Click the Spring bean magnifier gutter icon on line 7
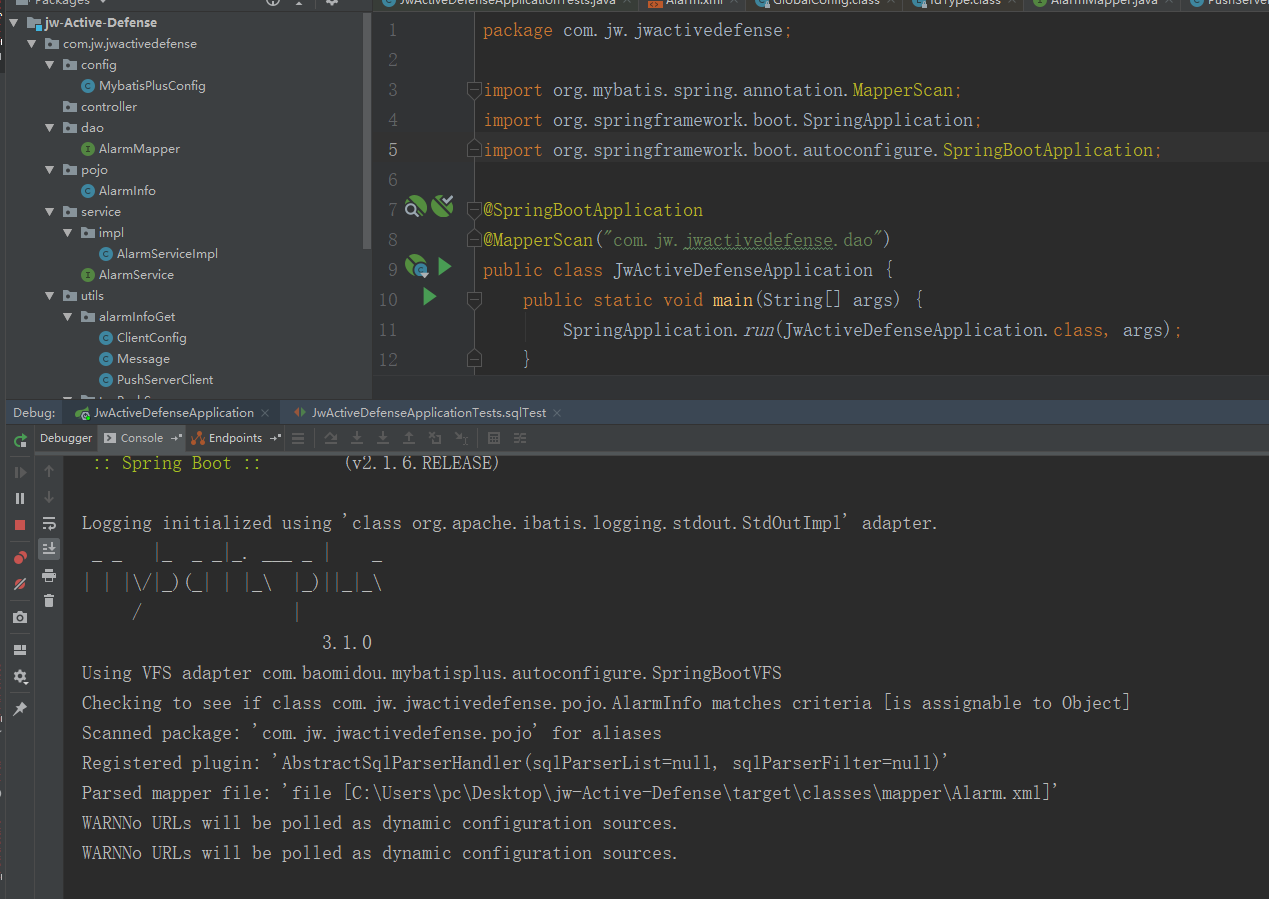Viewport: 1269px width, 899px height. (416, 207)
